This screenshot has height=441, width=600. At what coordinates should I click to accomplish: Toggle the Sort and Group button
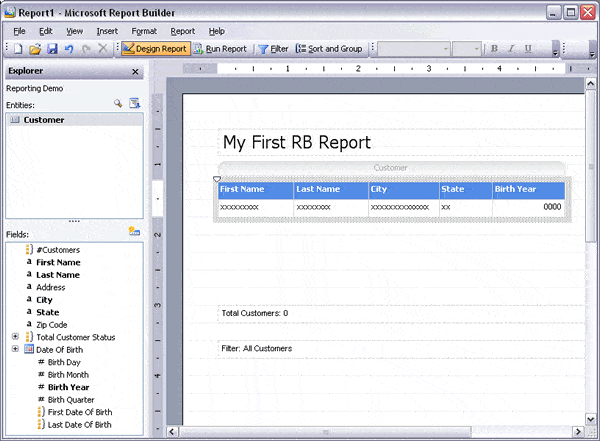[x=329, y=48]
